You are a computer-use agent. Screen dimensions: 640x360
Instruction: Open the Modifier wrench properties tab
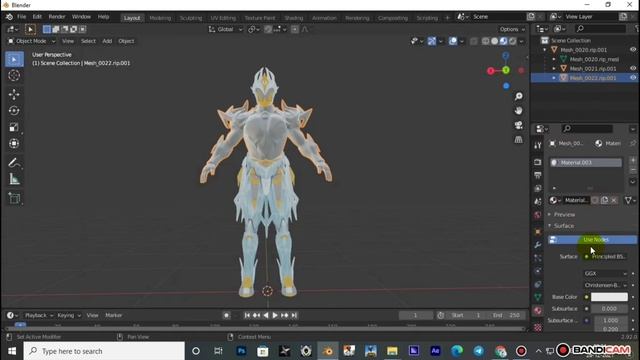[x=538, y=245]
